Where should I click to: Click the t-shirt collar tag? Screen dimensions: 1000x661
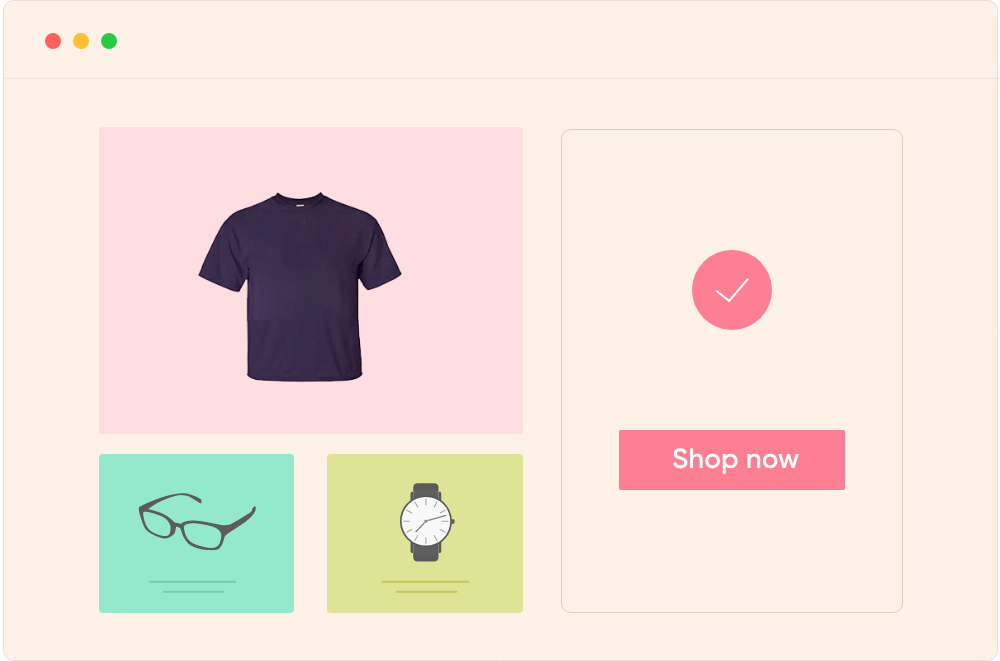pos(300,205)
